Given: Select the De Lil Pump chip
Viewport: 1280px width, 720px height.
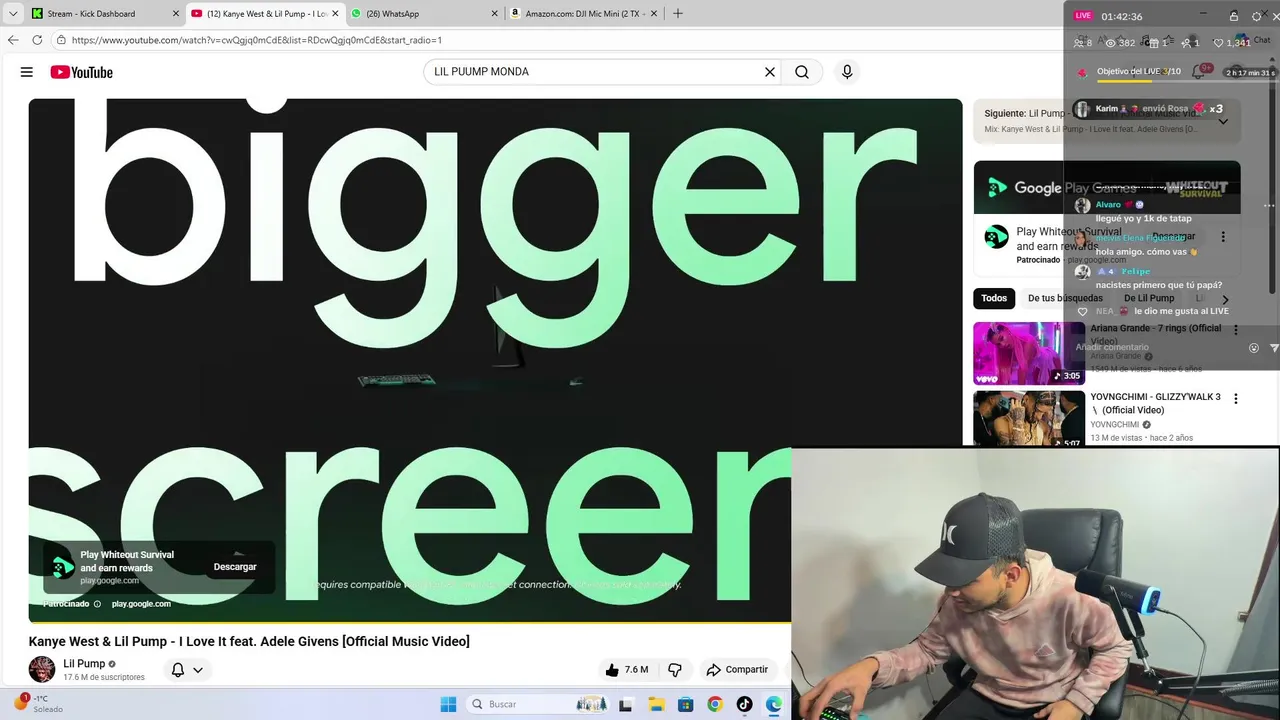Looking at the screenshot, I should (1149, 298).
